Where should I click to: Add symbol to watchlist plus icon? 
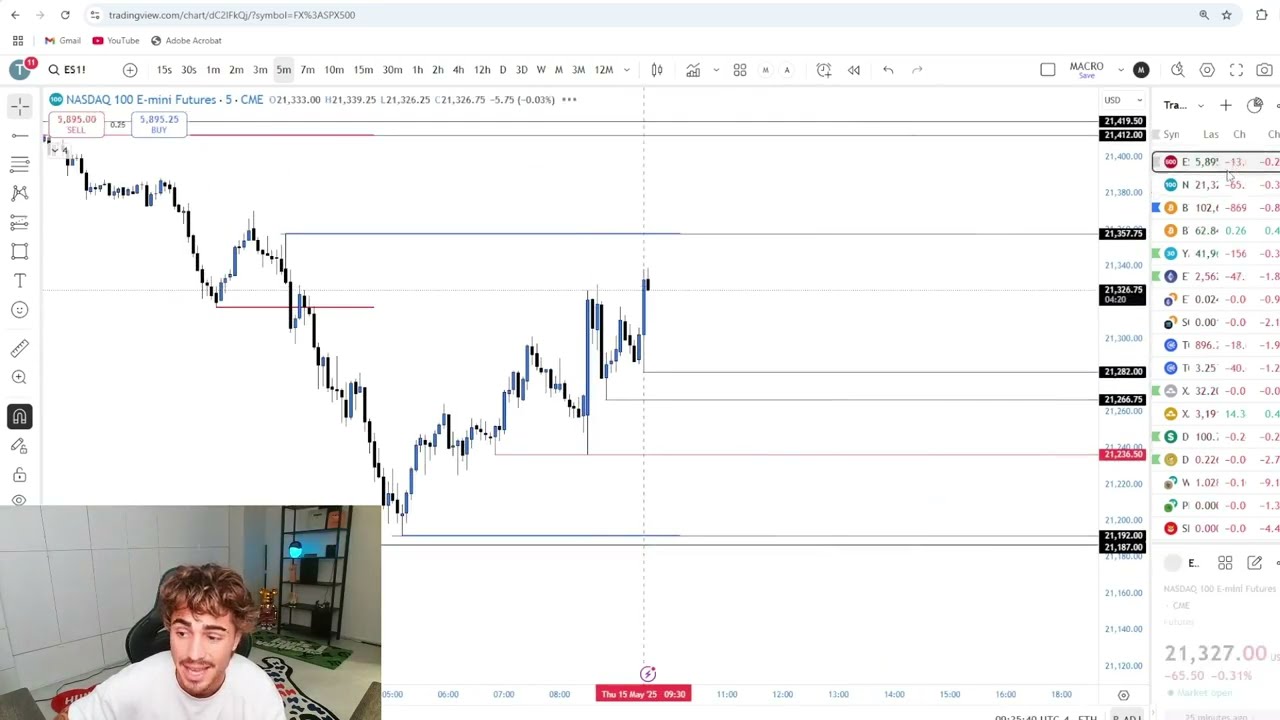(x=1226, y=105)
